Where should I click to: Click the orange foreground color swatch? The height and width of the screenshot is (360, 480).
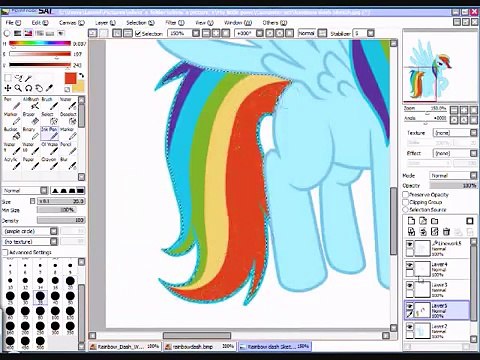coord(70,78)
